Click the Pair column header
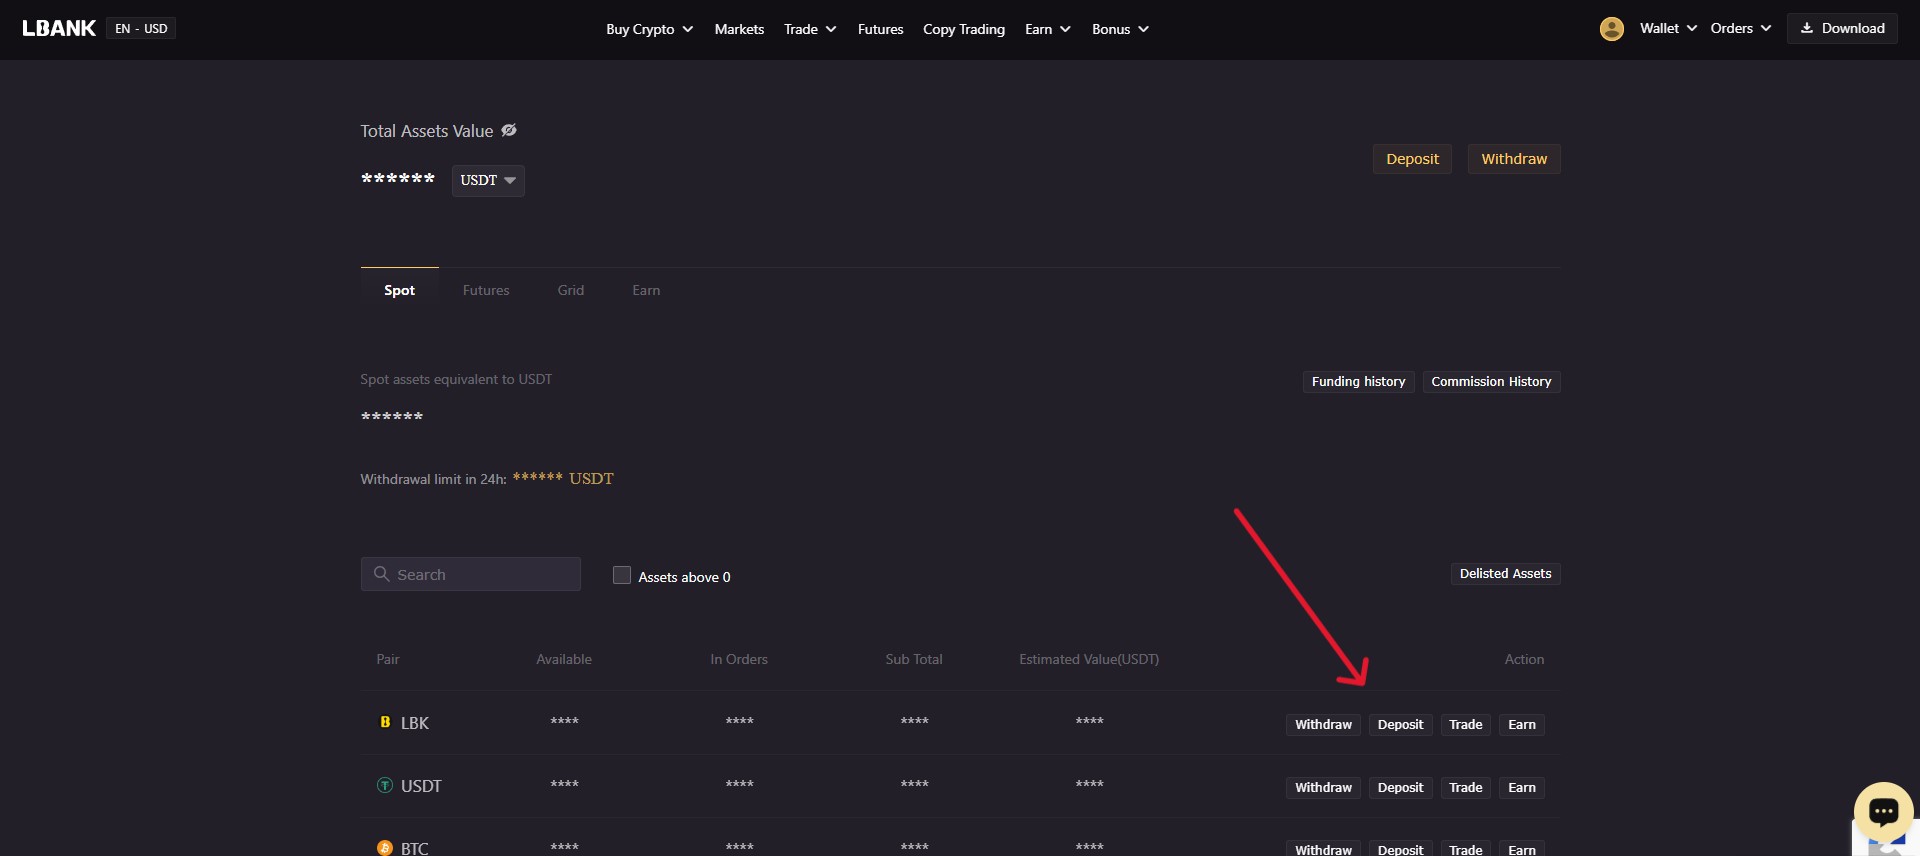This screenshot has width=1920, height=856. (387, 659)
